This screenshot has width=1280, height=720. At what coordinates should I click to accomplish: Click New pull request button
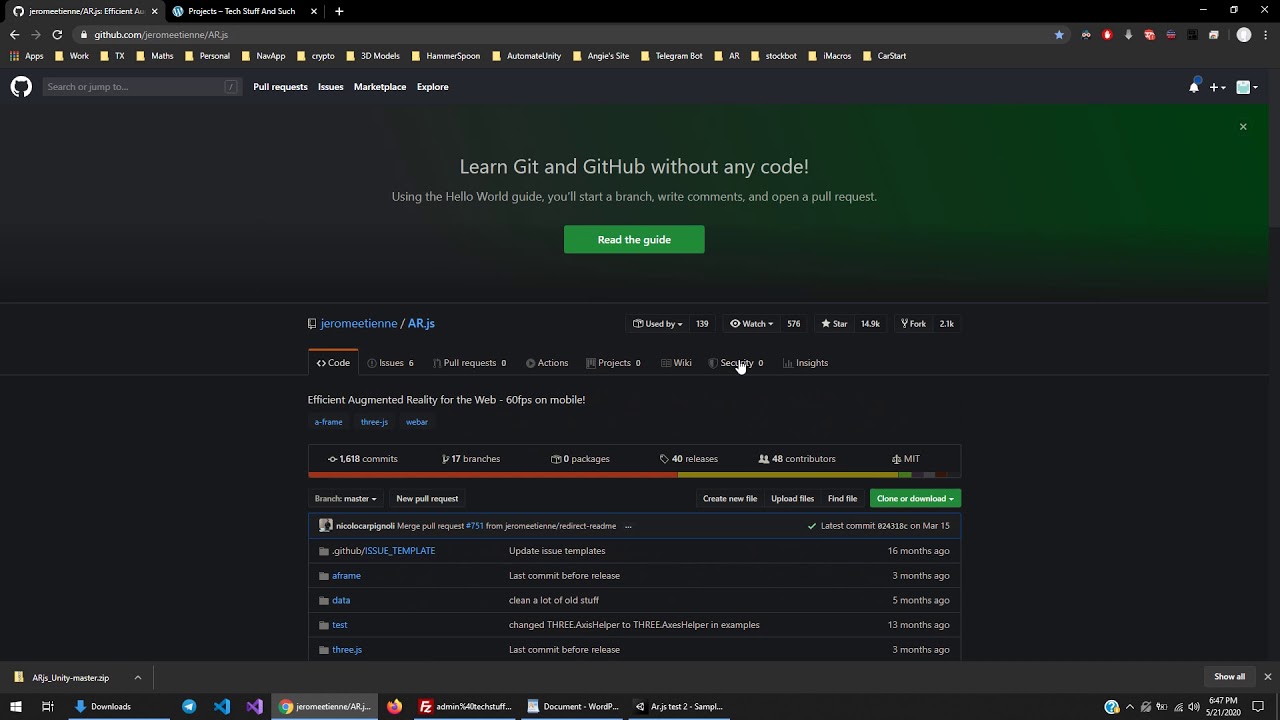coord(427,499)
